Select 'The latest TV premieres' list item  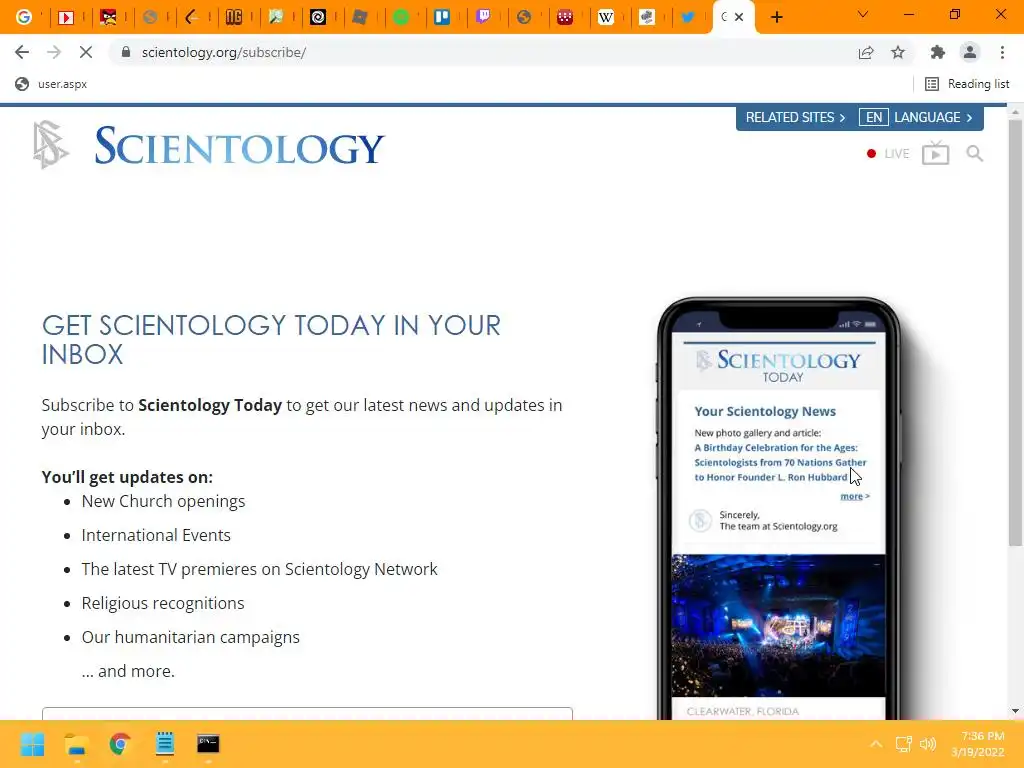[x=259, y=569]
